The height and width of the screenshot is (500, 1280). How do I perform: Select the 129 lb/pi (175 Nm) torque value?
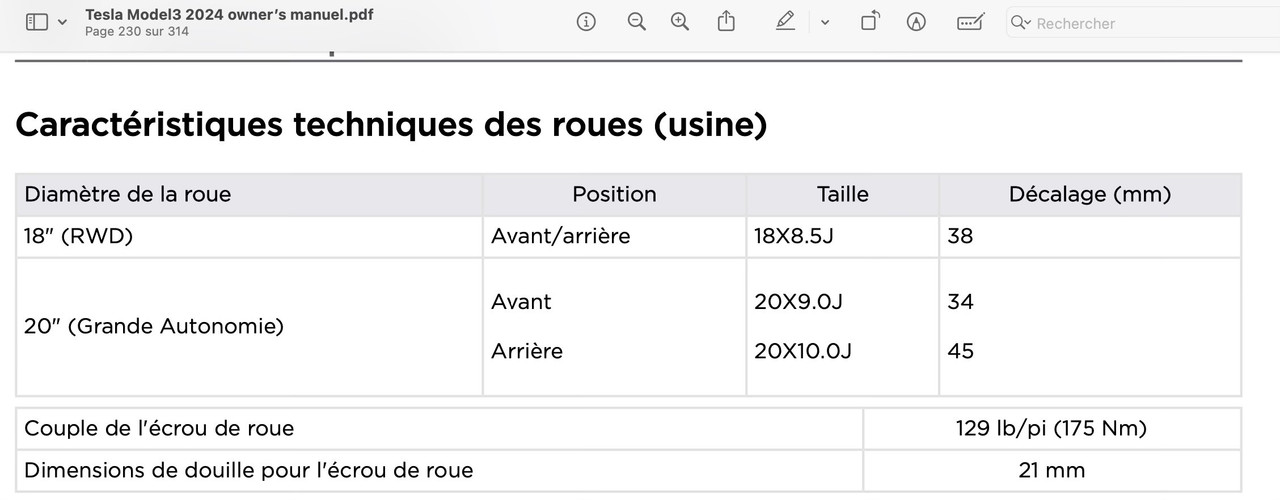point(1051,428)
